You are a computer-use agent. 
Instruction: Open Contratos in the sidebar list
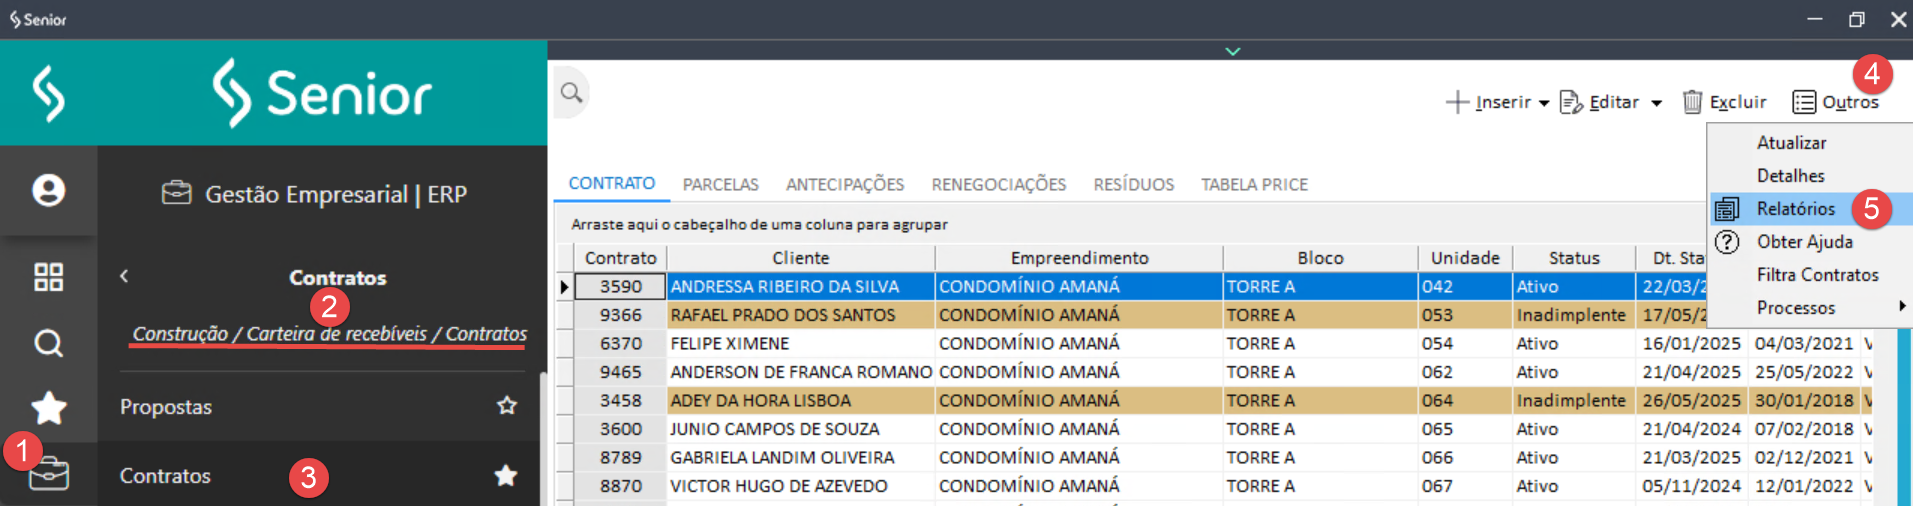click(x=166, y=476)
